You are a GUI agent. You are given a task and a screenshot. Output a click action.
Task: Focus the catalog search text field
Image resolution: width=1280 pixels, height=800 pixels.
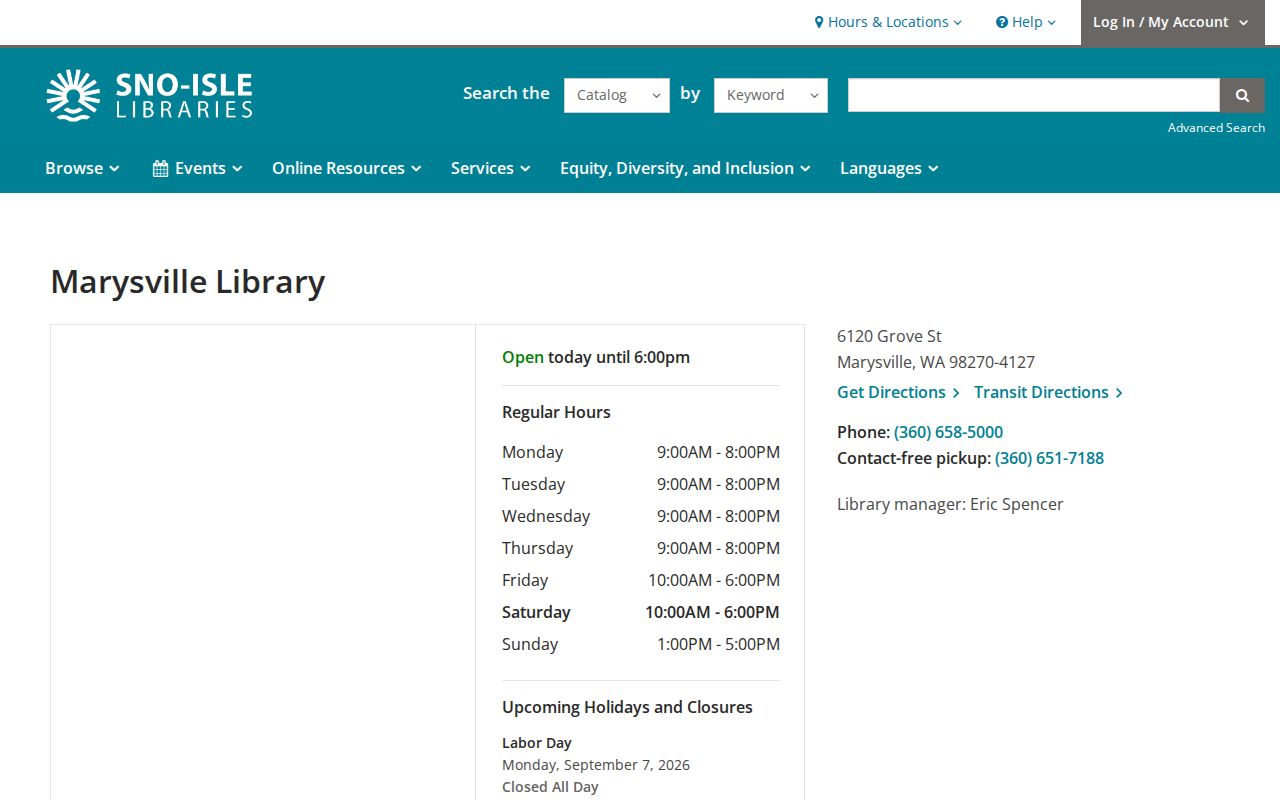(x=1034, y=95)
